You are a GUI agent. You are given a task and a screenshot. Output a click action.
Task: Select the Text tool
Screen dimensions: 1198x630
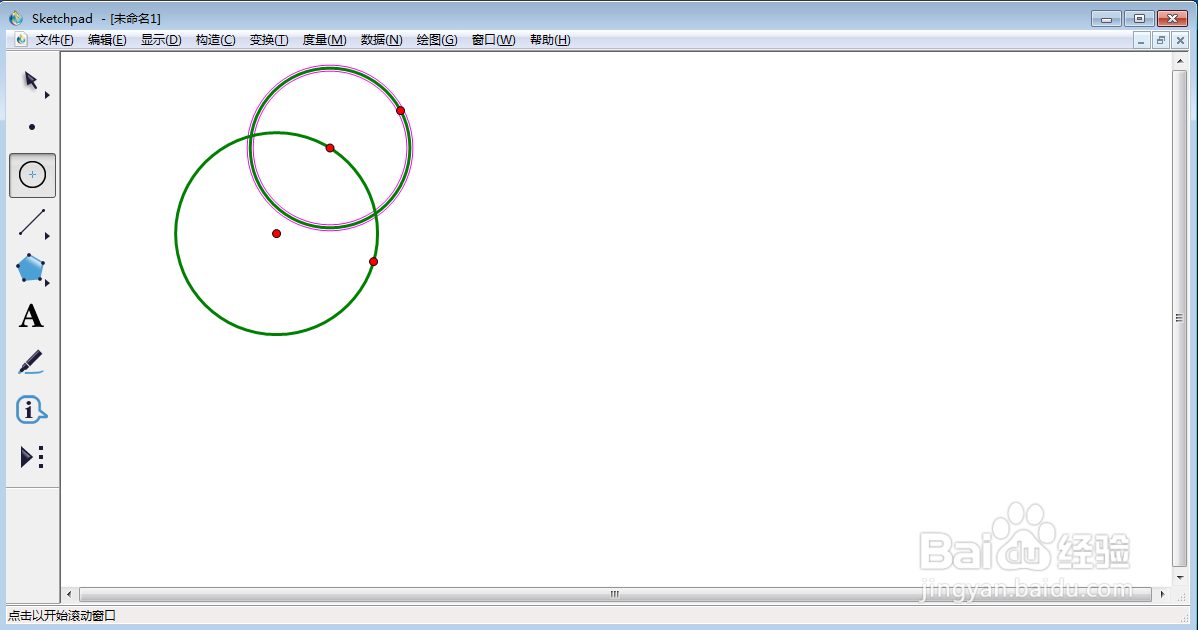tap(31, 316)
